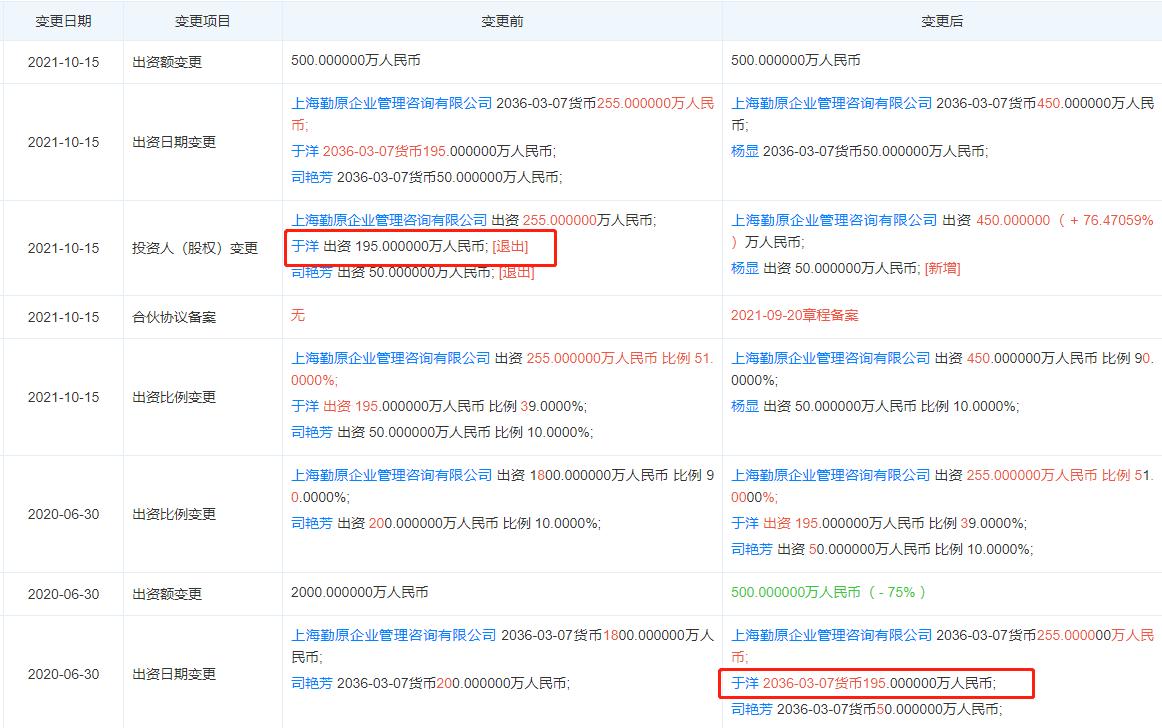Open 司艳芳 link in 2020-06-30 出资比例变更 变更前 cell
1162x728 pixels.
(x=311, y=523)
